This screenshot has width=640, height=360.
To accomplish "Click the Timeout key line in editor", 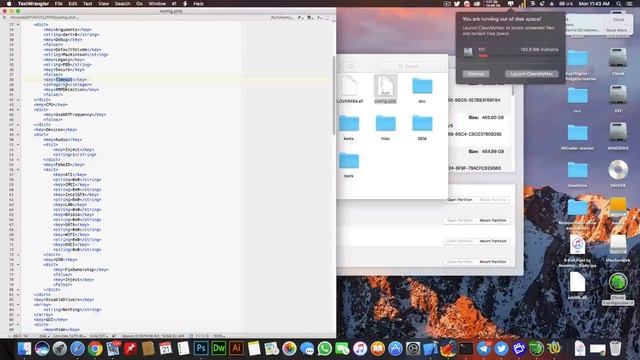I will click(x=65, y=80).
